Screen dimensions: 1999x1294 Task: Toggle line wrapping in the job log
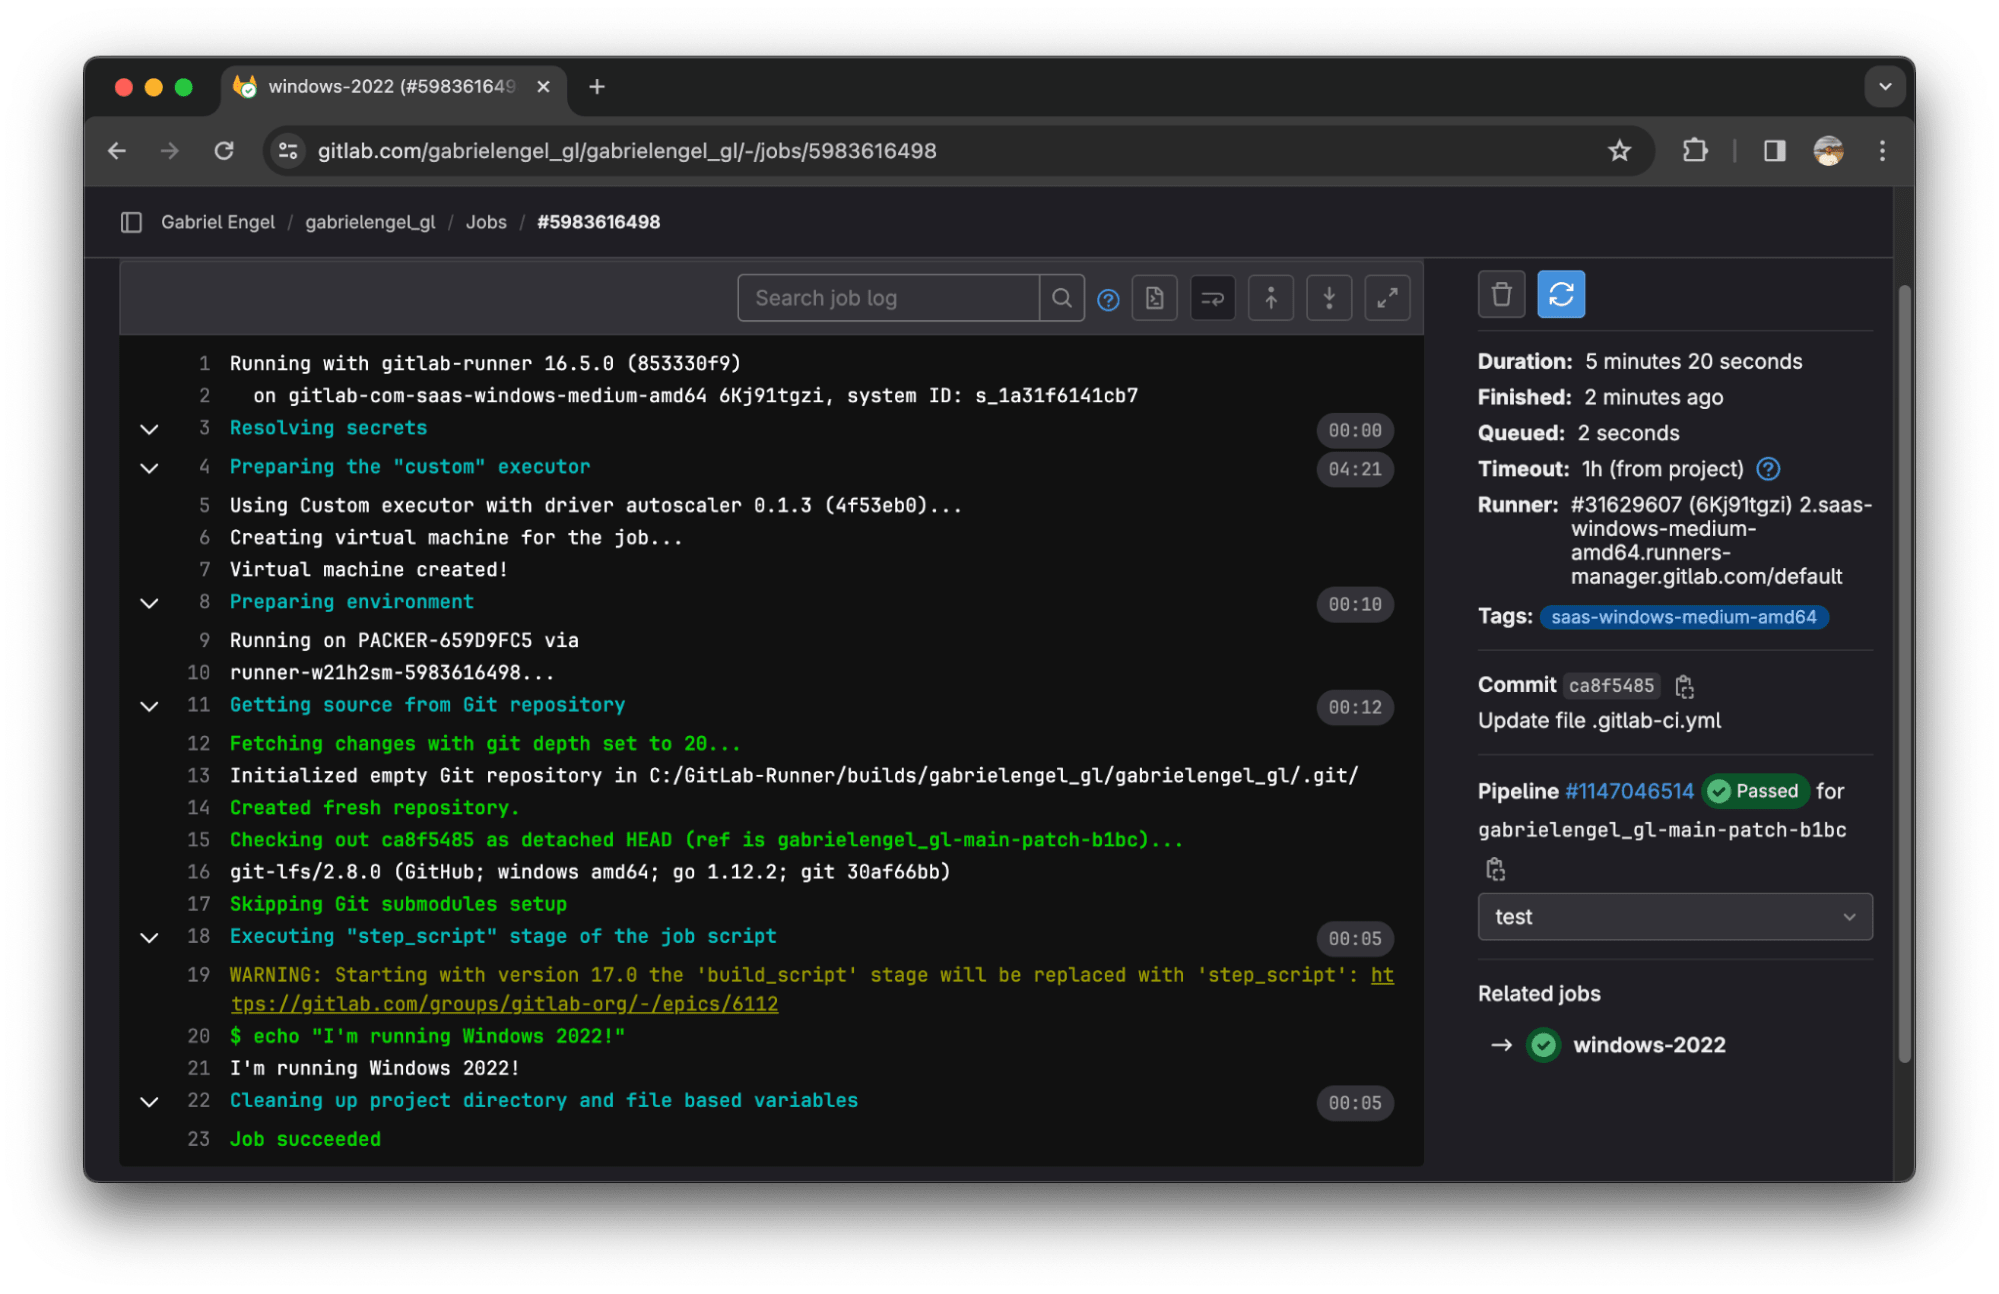tap(1212, 297)
